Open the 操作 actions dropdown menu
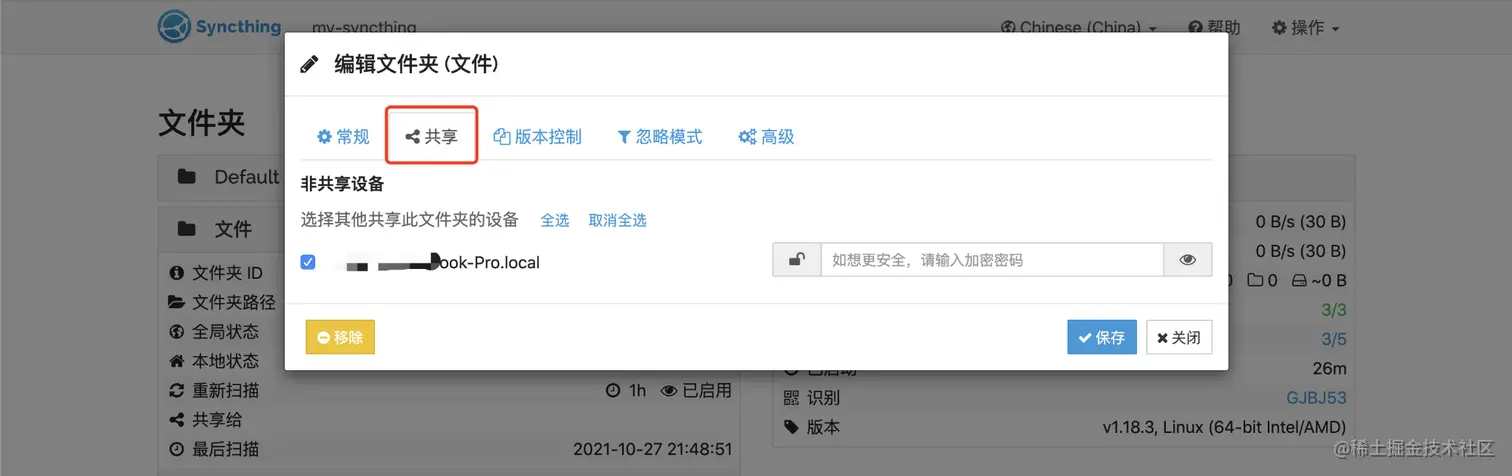 tap(1305, 28)
